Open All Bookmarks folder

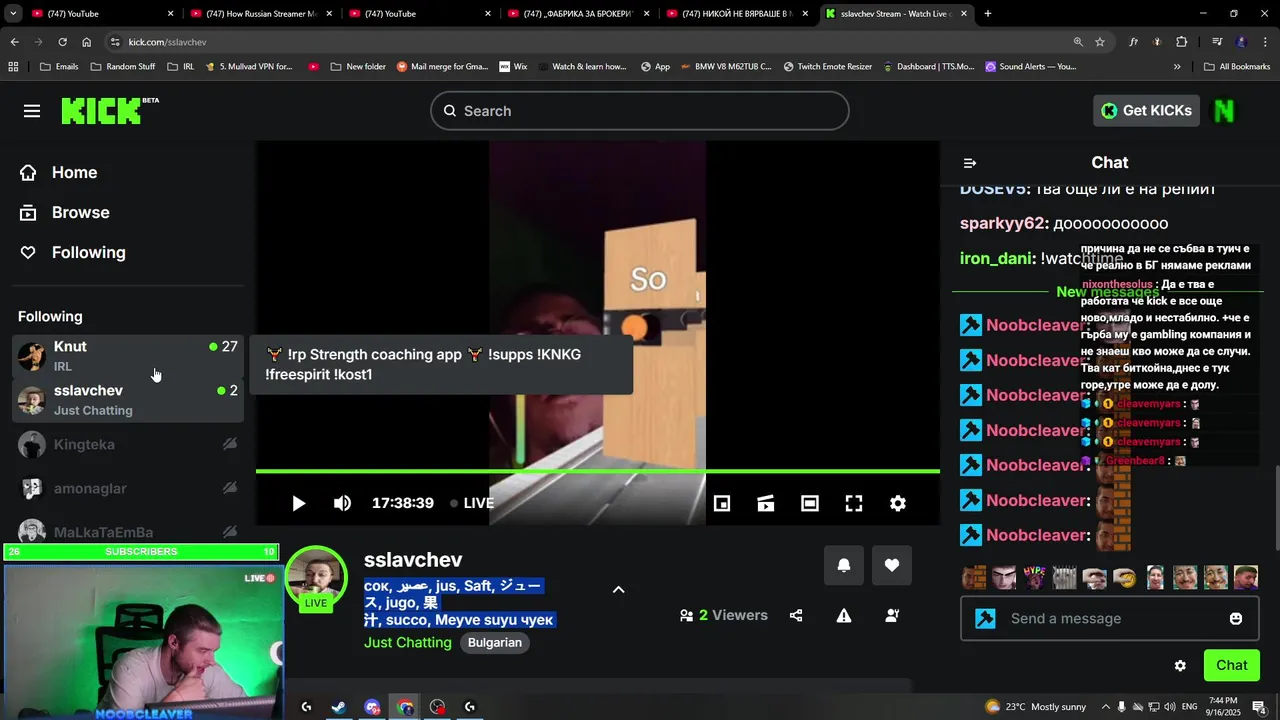point(1237,67)
